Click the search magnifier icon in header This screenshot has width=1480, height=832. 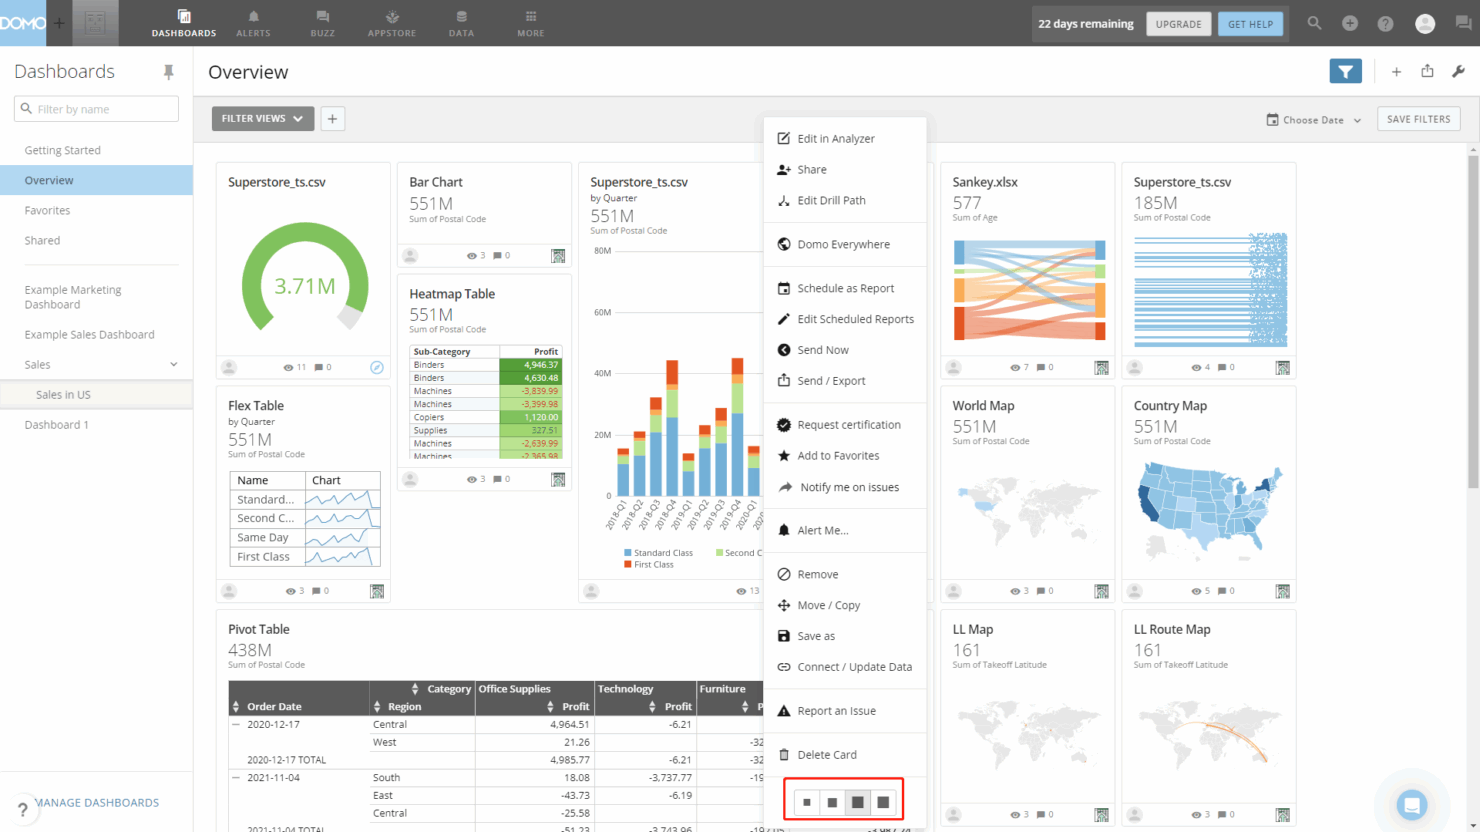coord(1314,23)
